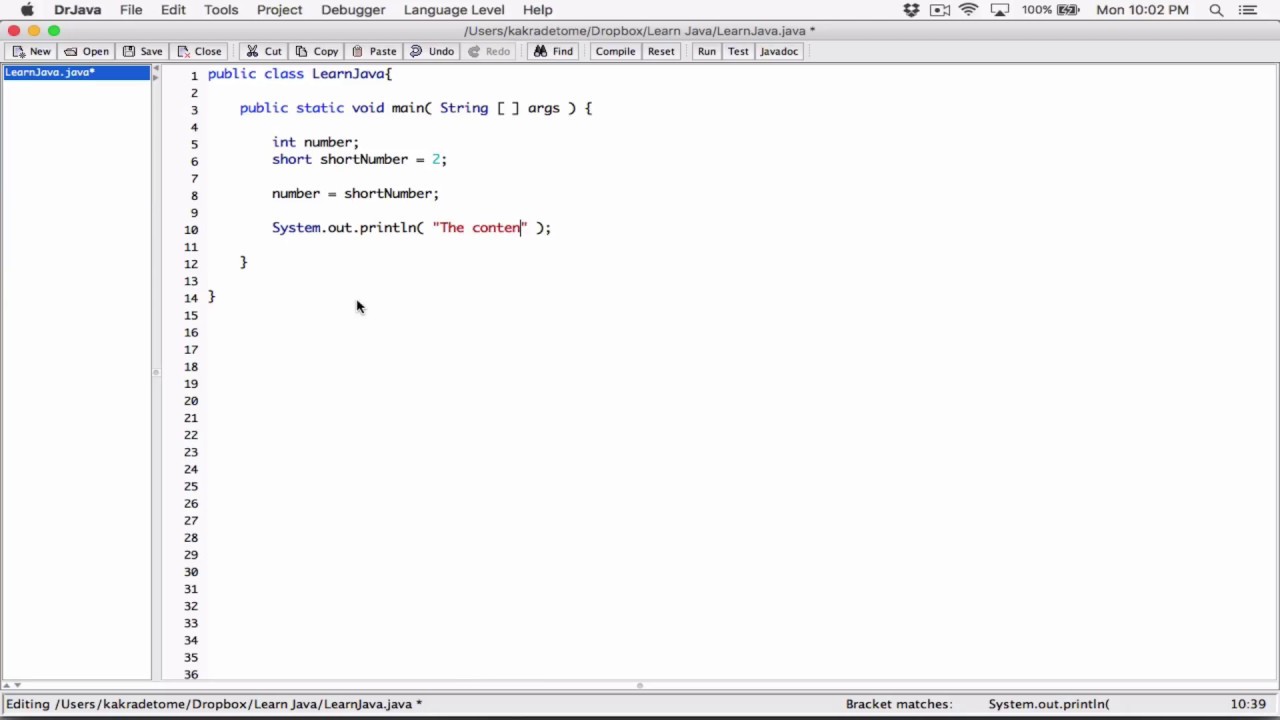Image resolution: width=1280 pixels, height=720 pixels.
Task: Open the DrJava application menu
Action: [x=77, y=10]
